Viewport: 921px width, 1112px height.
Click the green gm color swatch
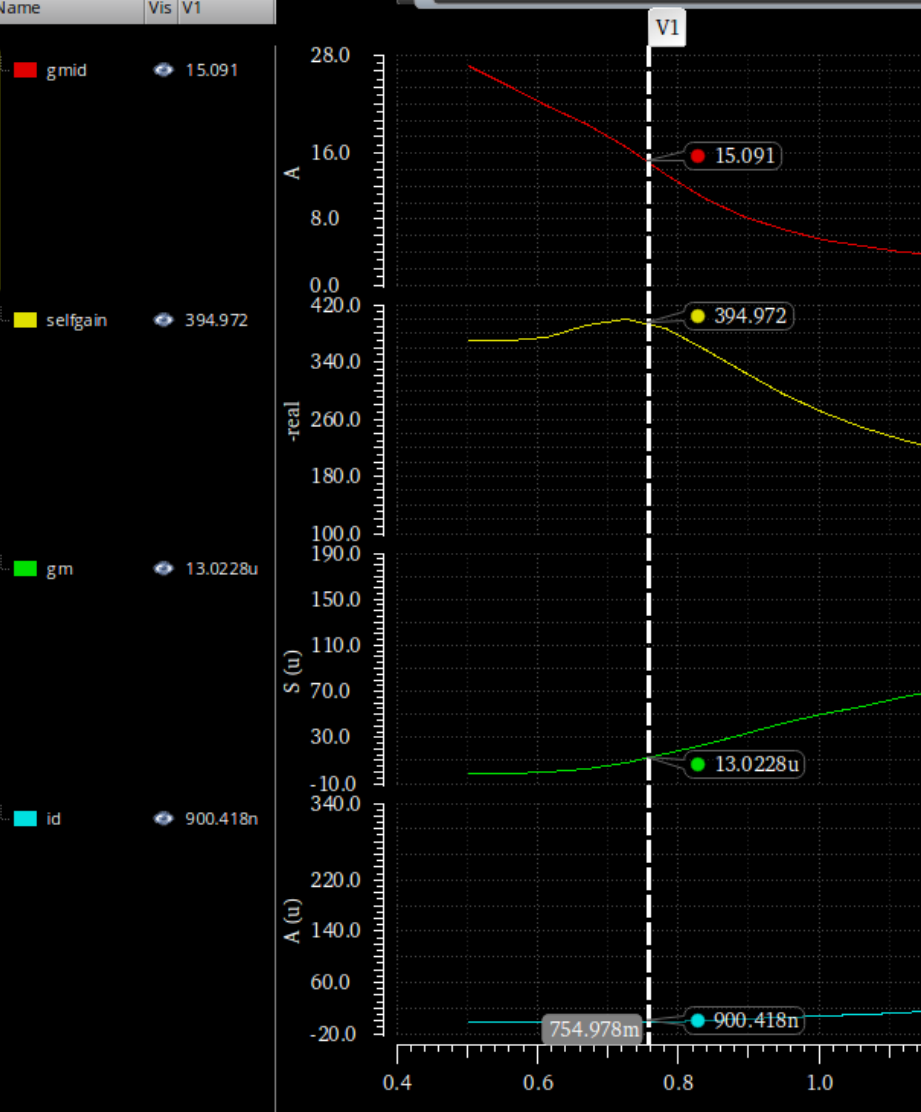click(x=26, y=569)
